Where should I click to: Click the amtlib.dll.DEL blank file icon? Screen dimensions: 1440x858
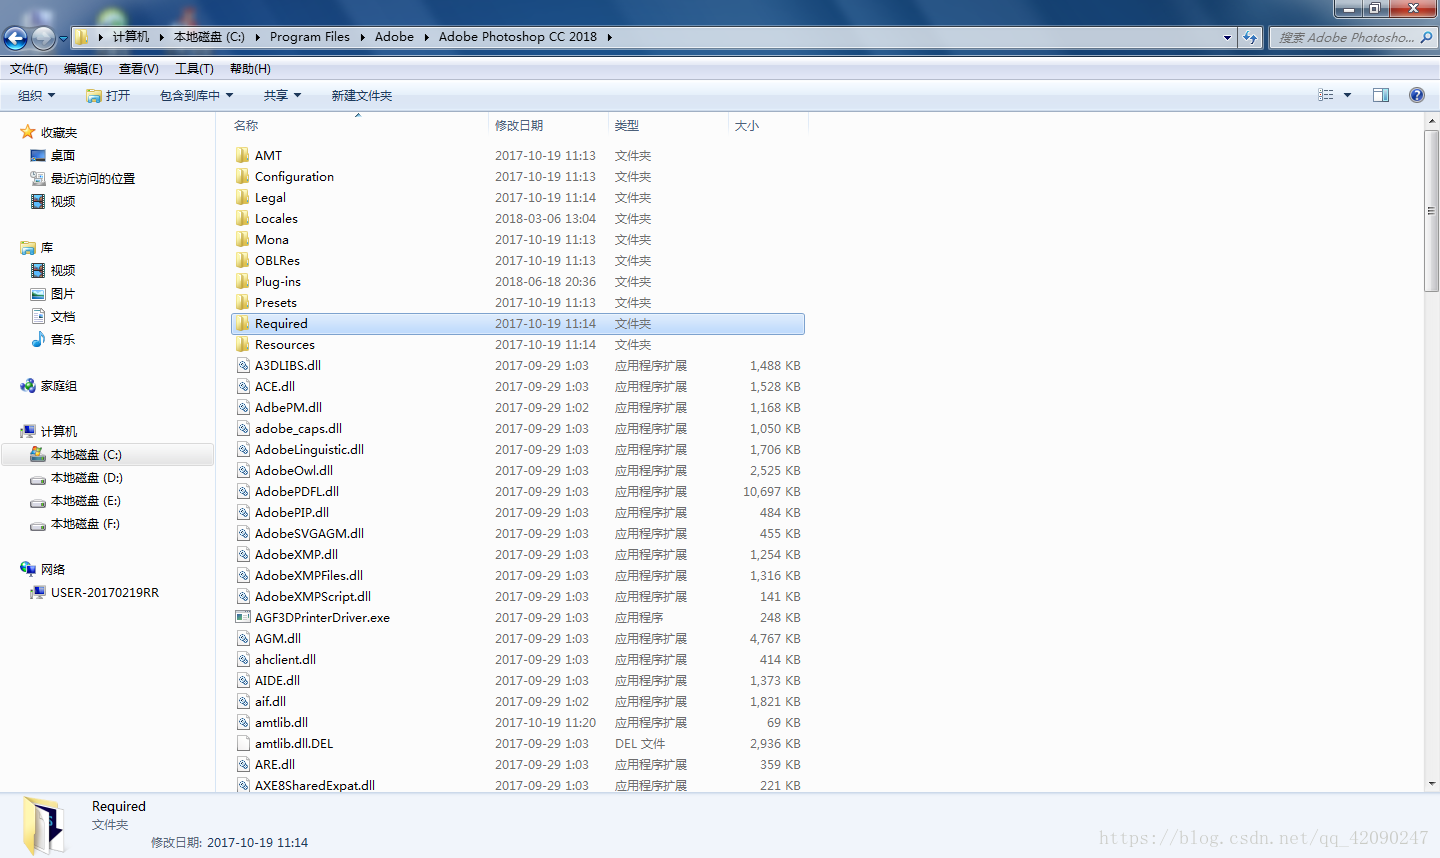243,743
